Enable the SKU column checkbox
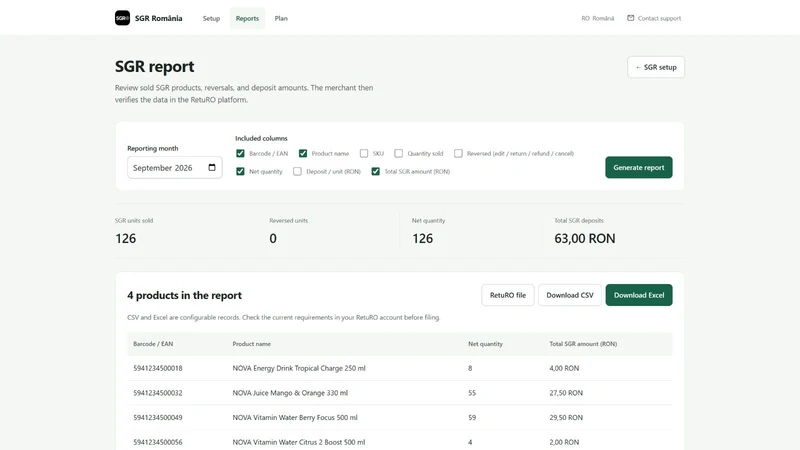 coord(364,153)
